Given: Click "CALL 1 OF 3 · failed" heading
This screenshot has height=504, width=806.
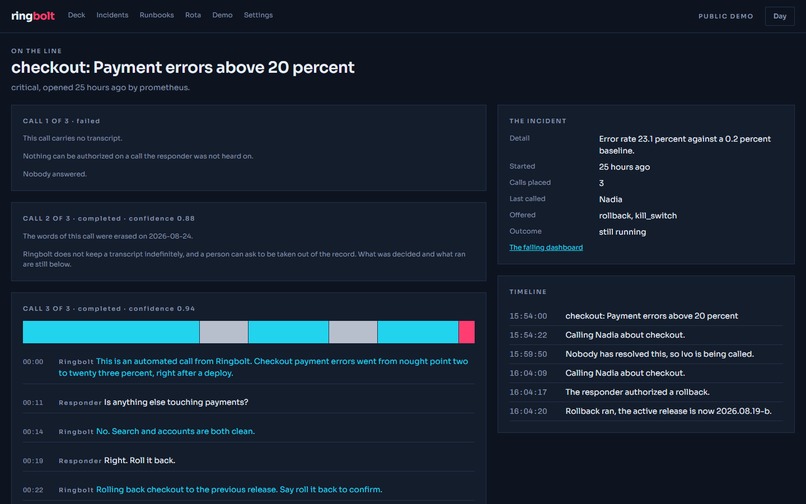Looking at the screenshot, I should tap(61, 121).
